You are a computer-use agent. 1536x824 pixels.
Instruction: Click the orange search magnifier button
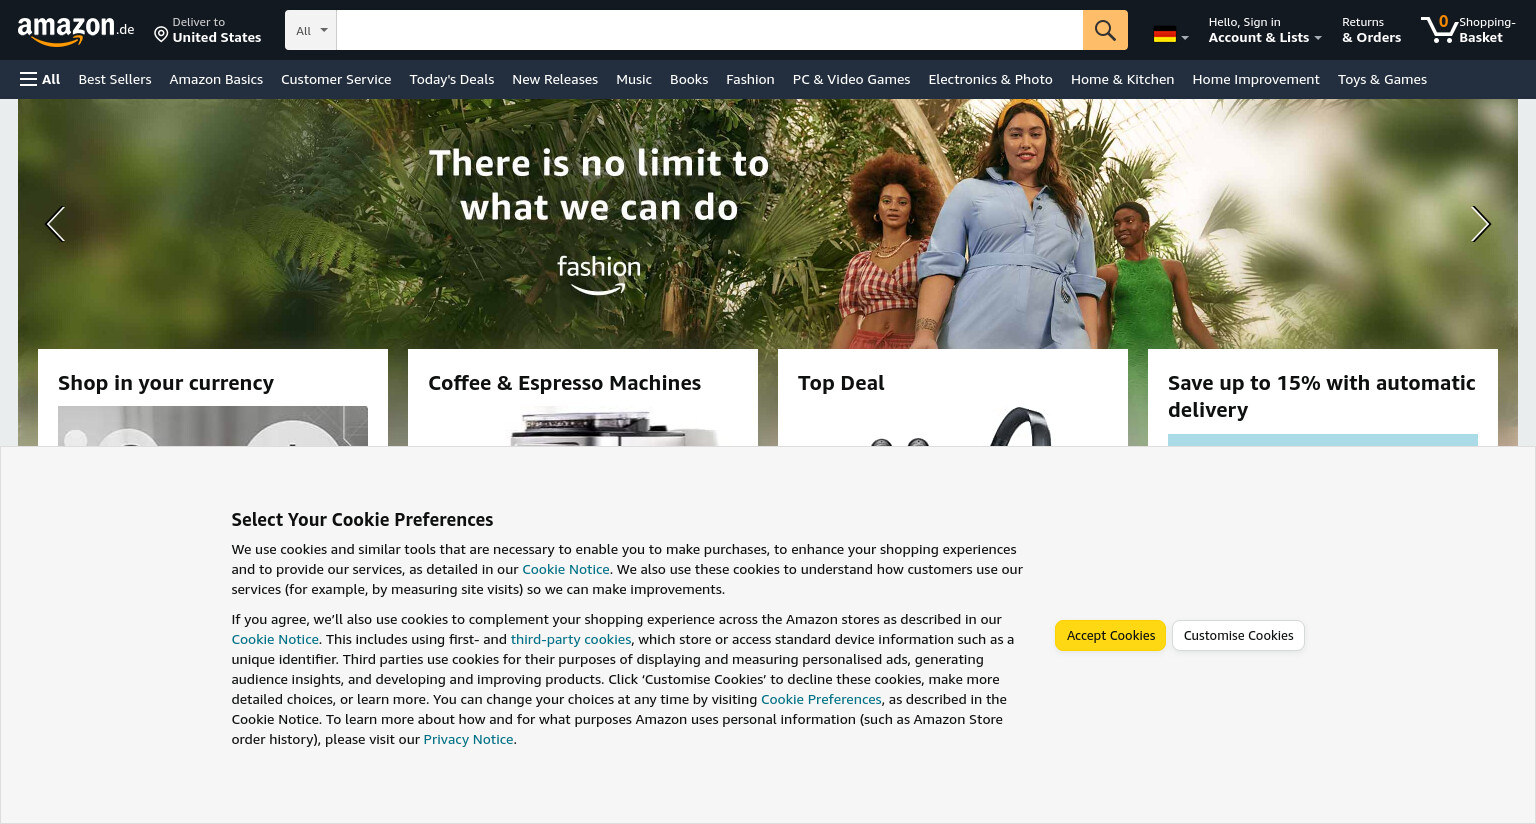point(1105,30)
